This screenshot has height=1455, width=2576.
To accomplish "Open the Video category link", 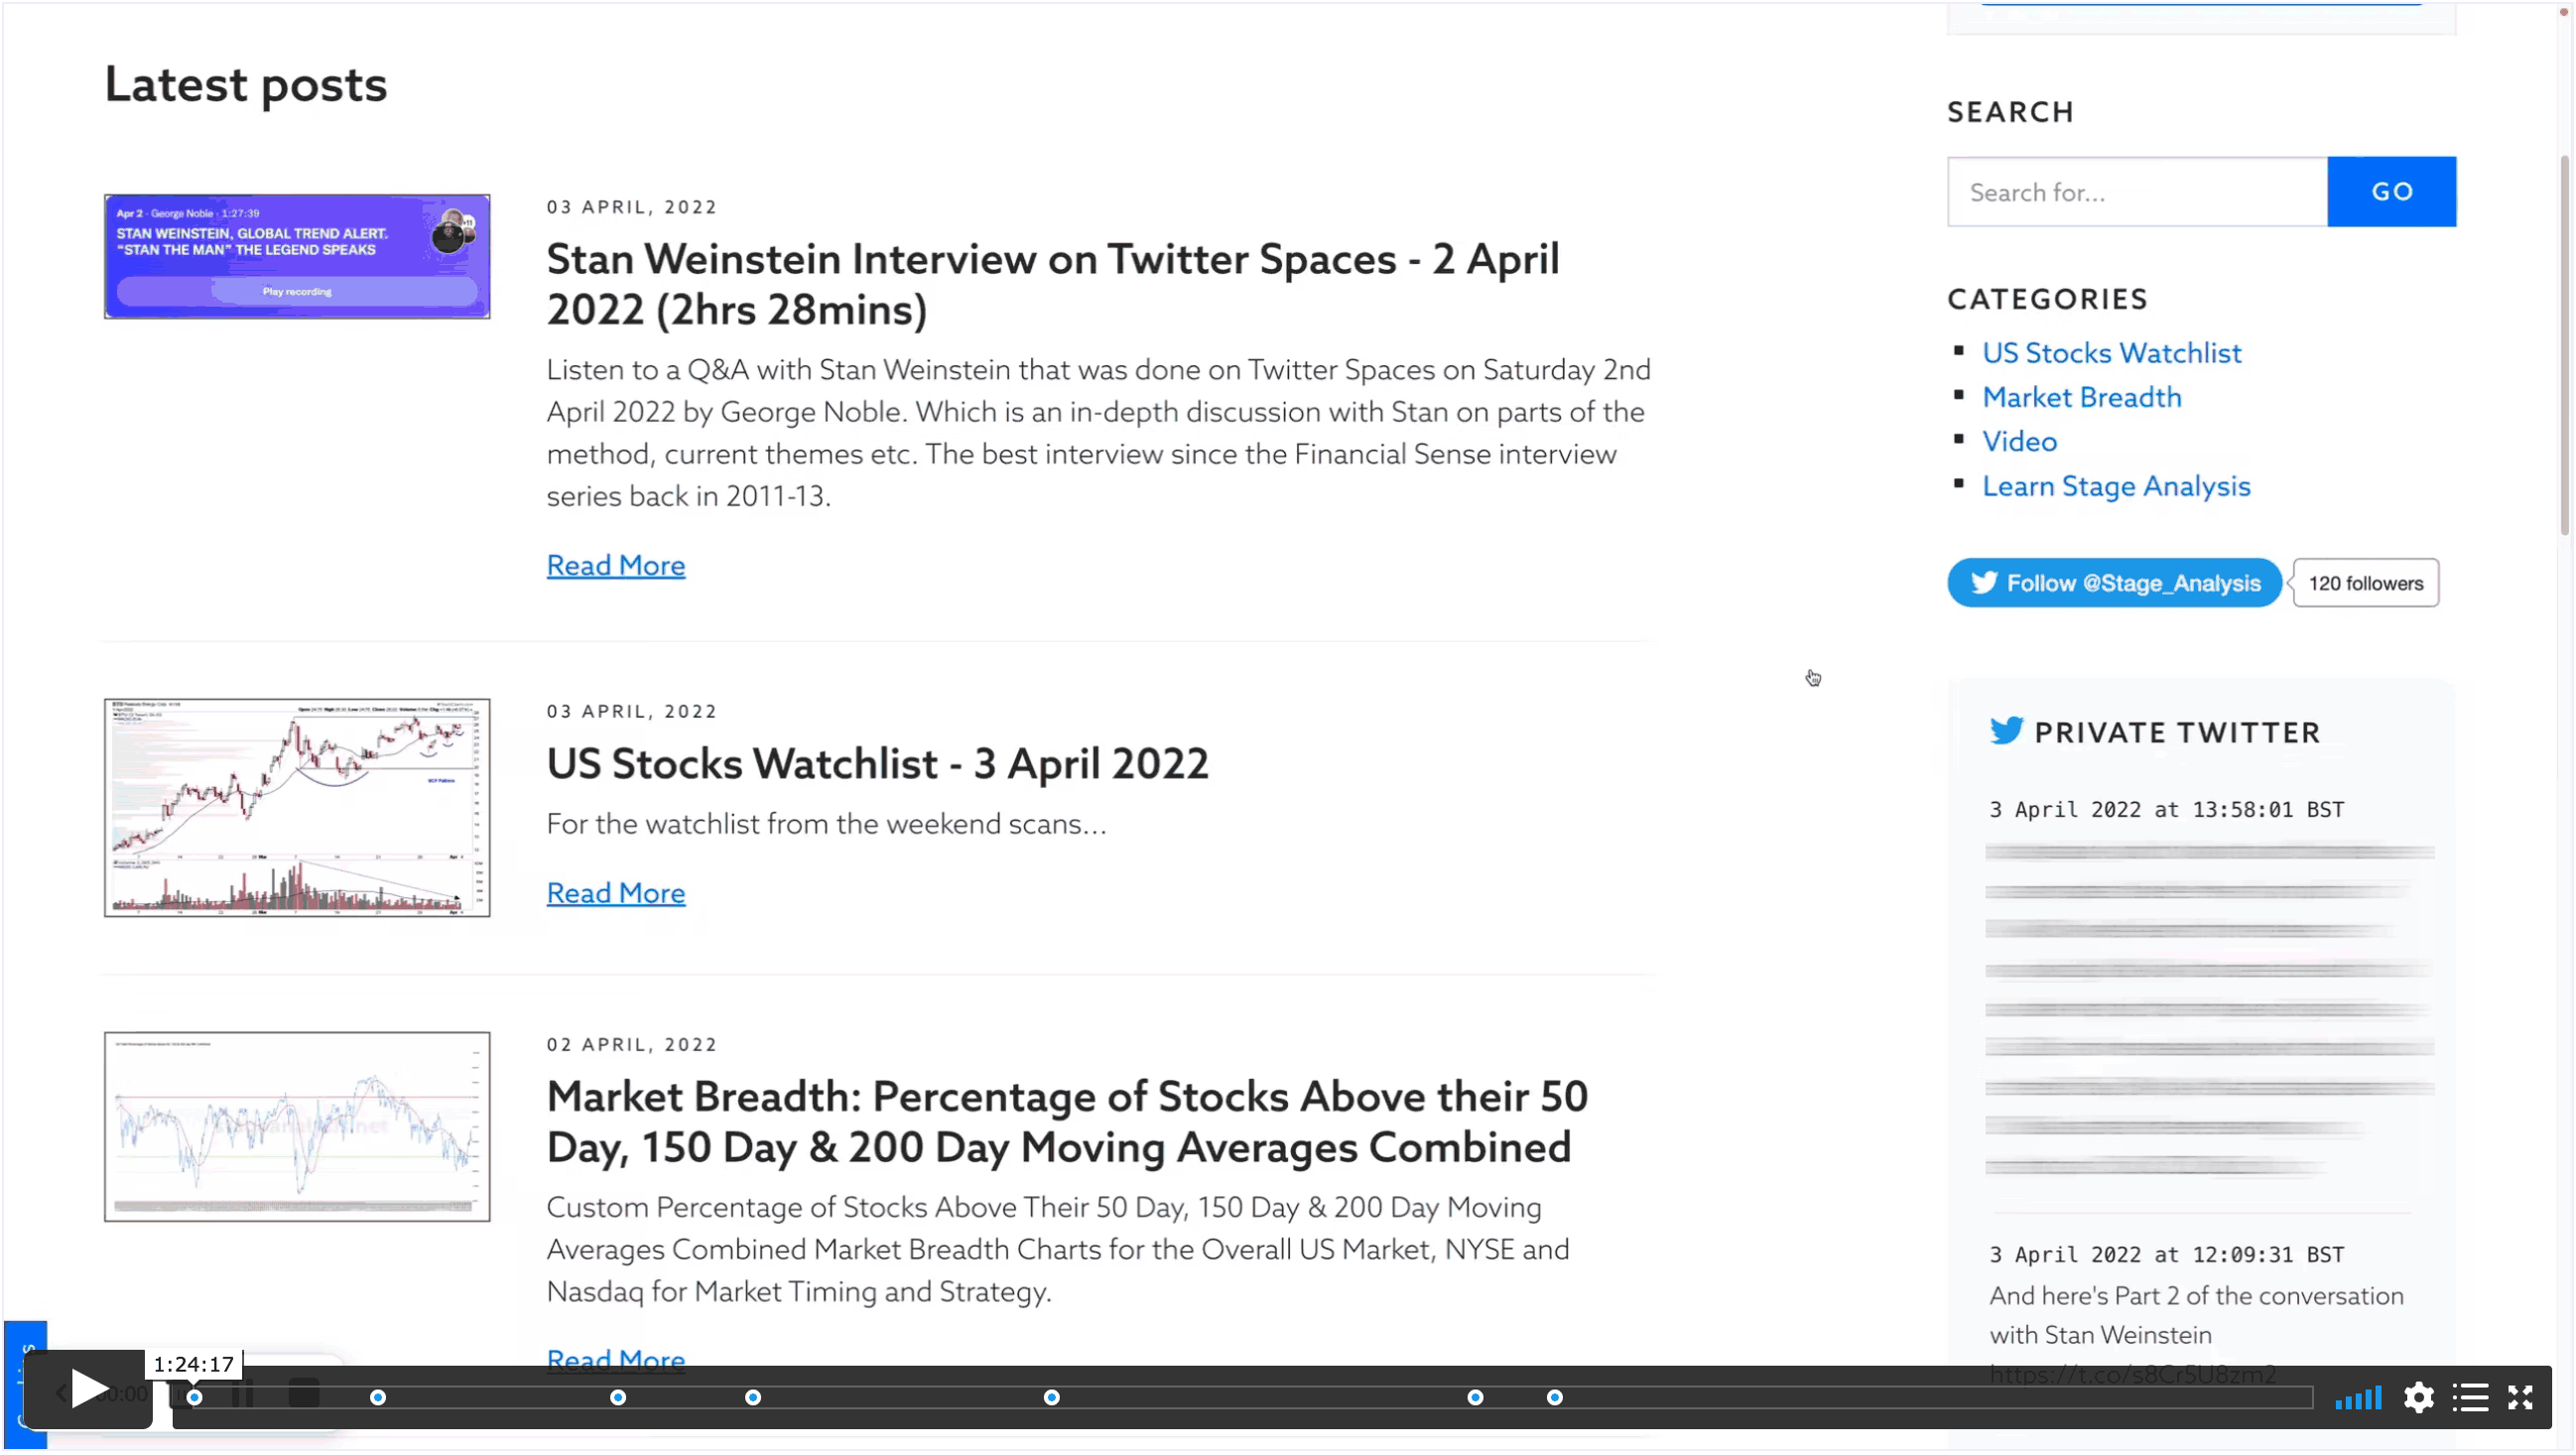I will click(2019, 441).
